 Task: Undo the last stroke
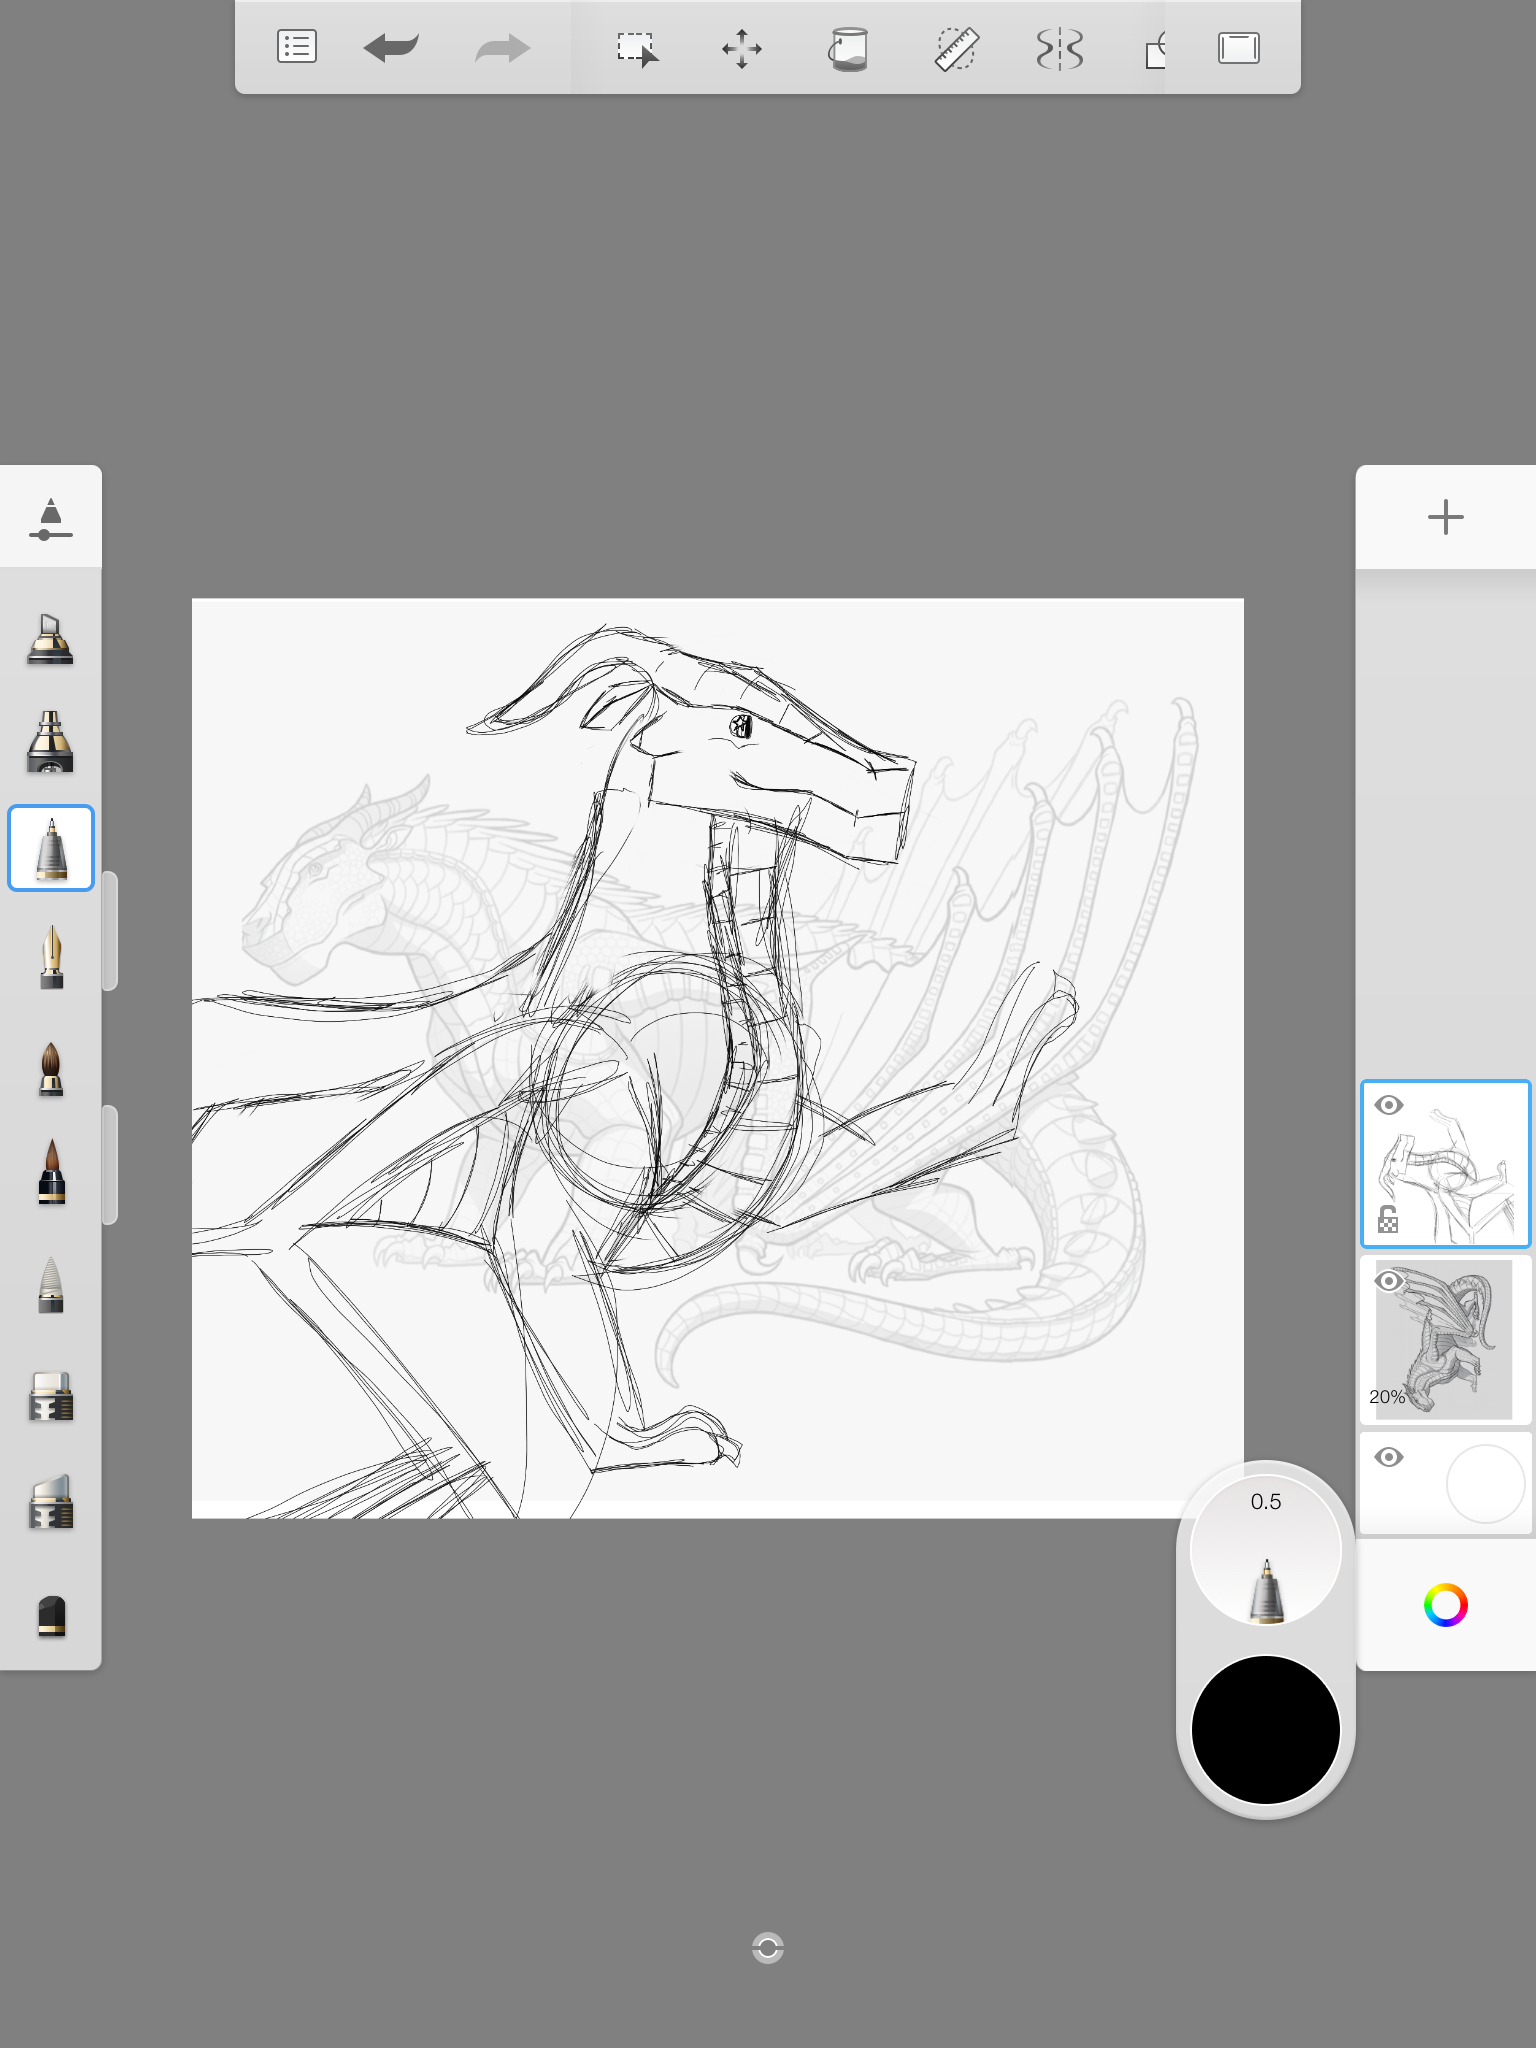click(391, 47)
